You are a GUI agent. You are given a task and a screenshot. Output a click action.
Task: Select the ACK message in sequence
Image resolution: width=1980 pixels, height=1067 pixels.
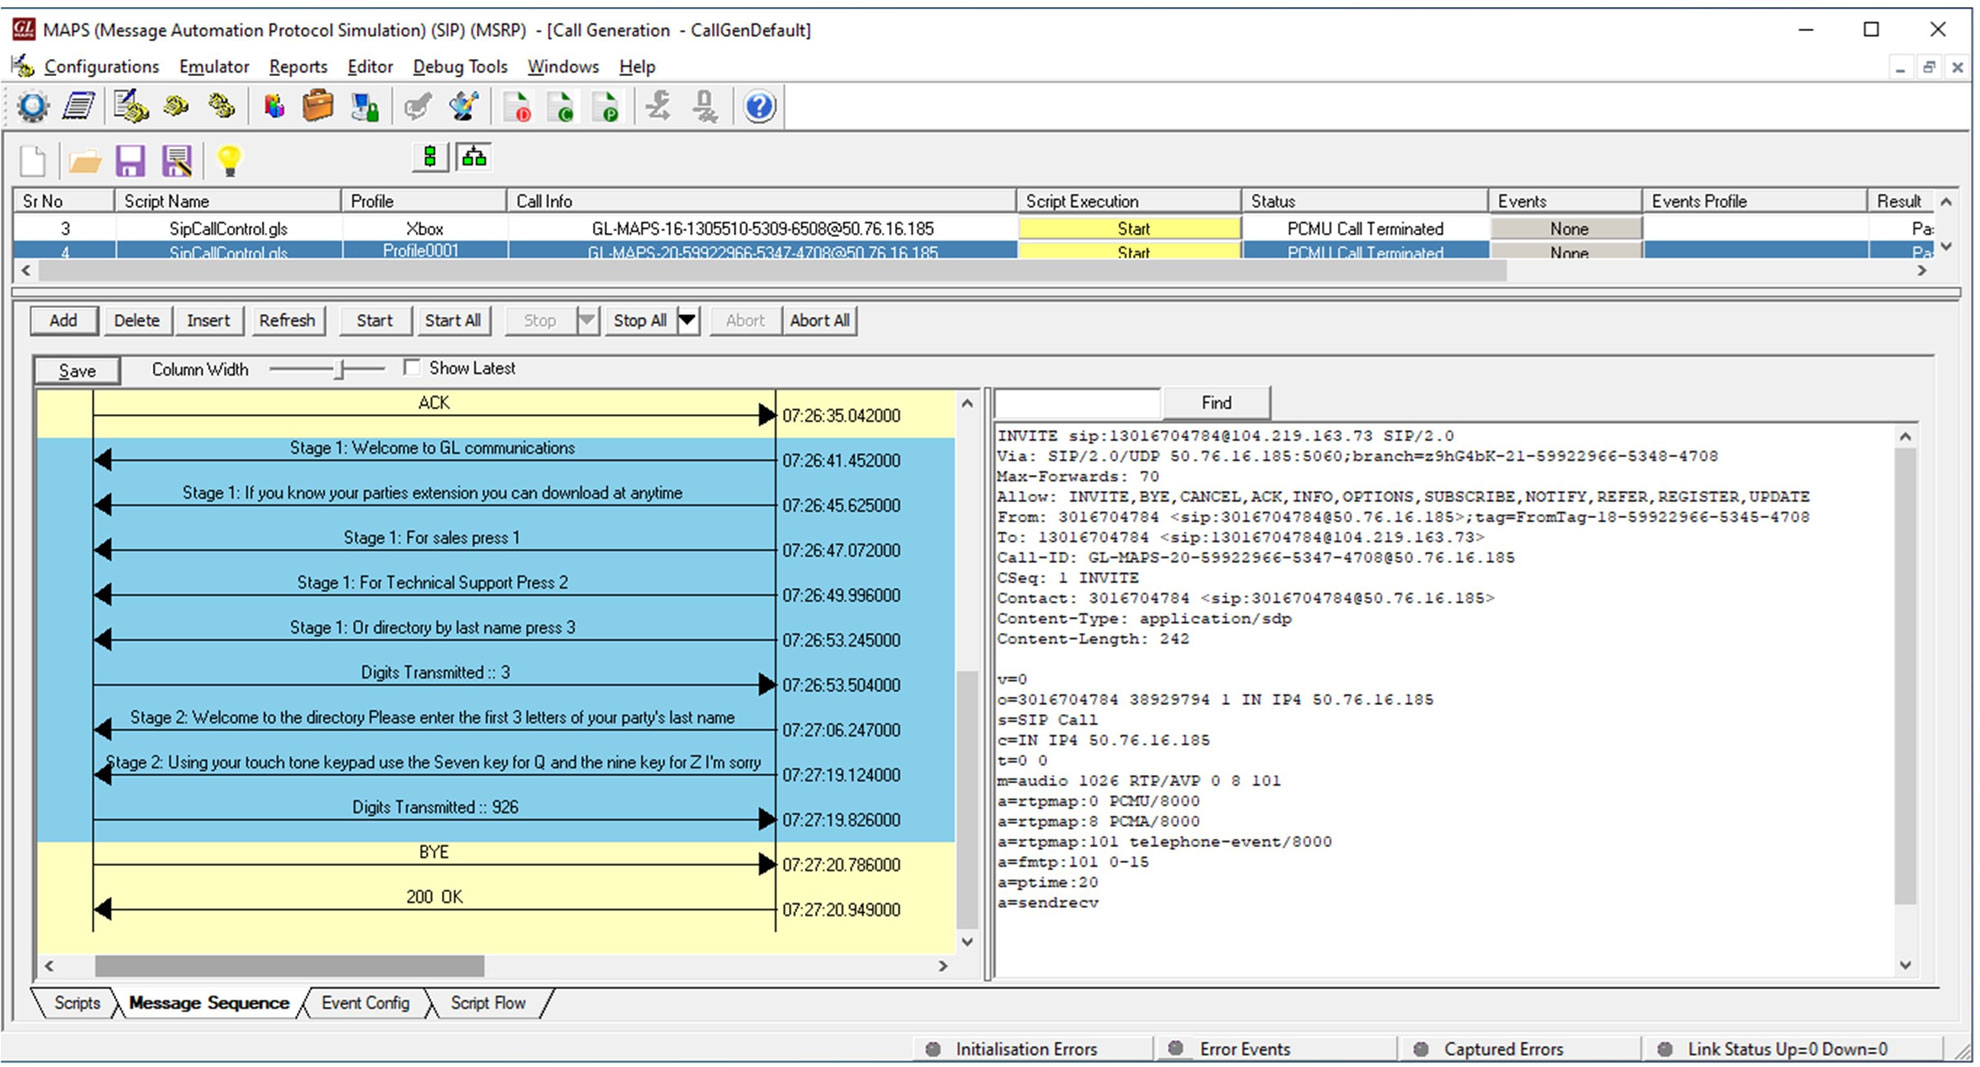pos(433,403)
